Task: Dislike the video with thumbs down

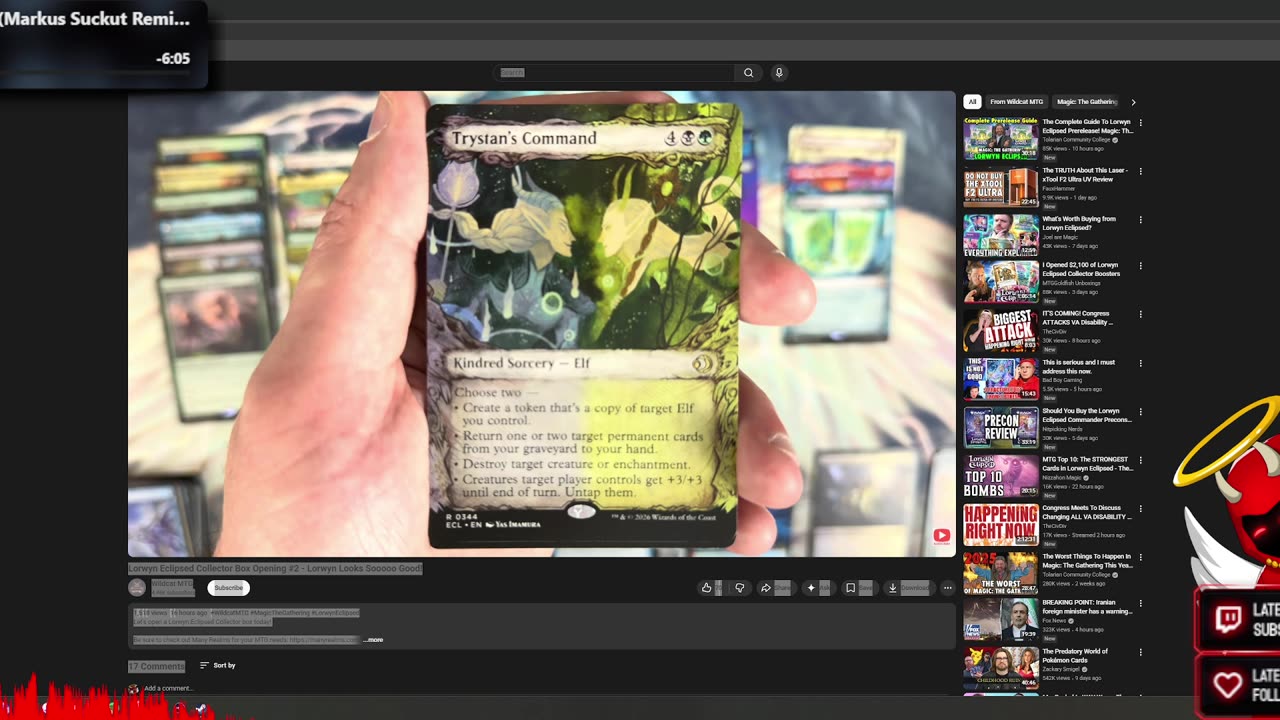Action: [x=740, y=588]
